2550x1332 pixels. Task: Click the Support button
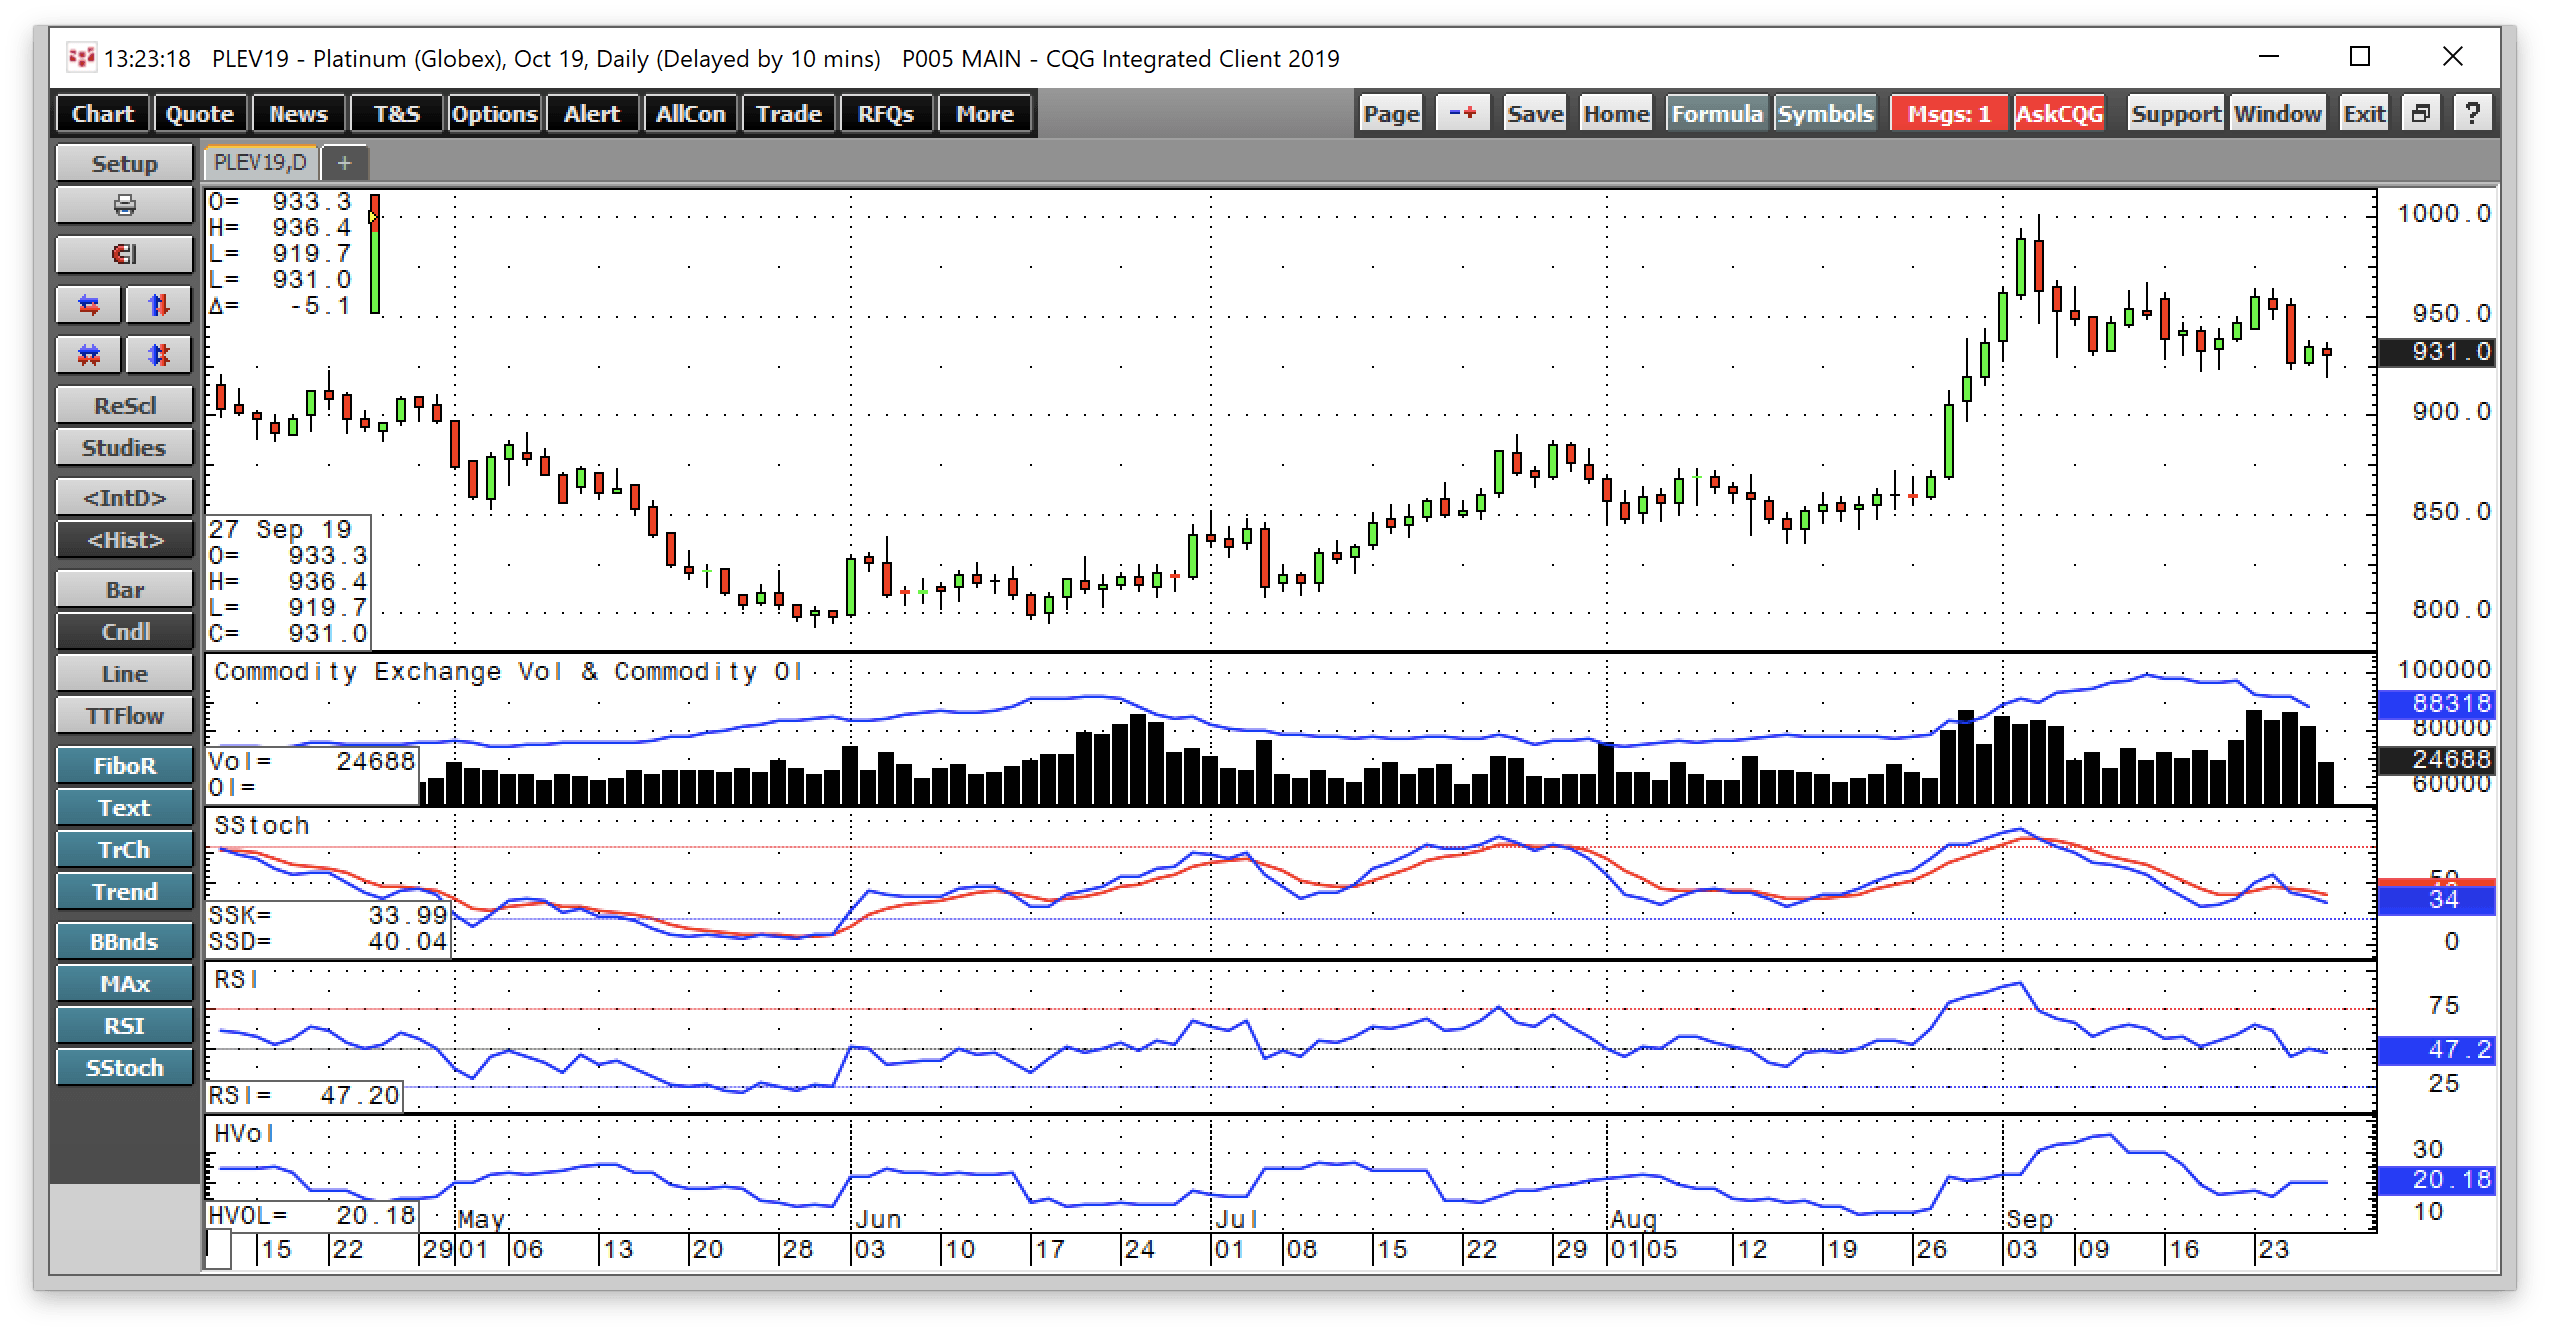tap(2175, 113)
